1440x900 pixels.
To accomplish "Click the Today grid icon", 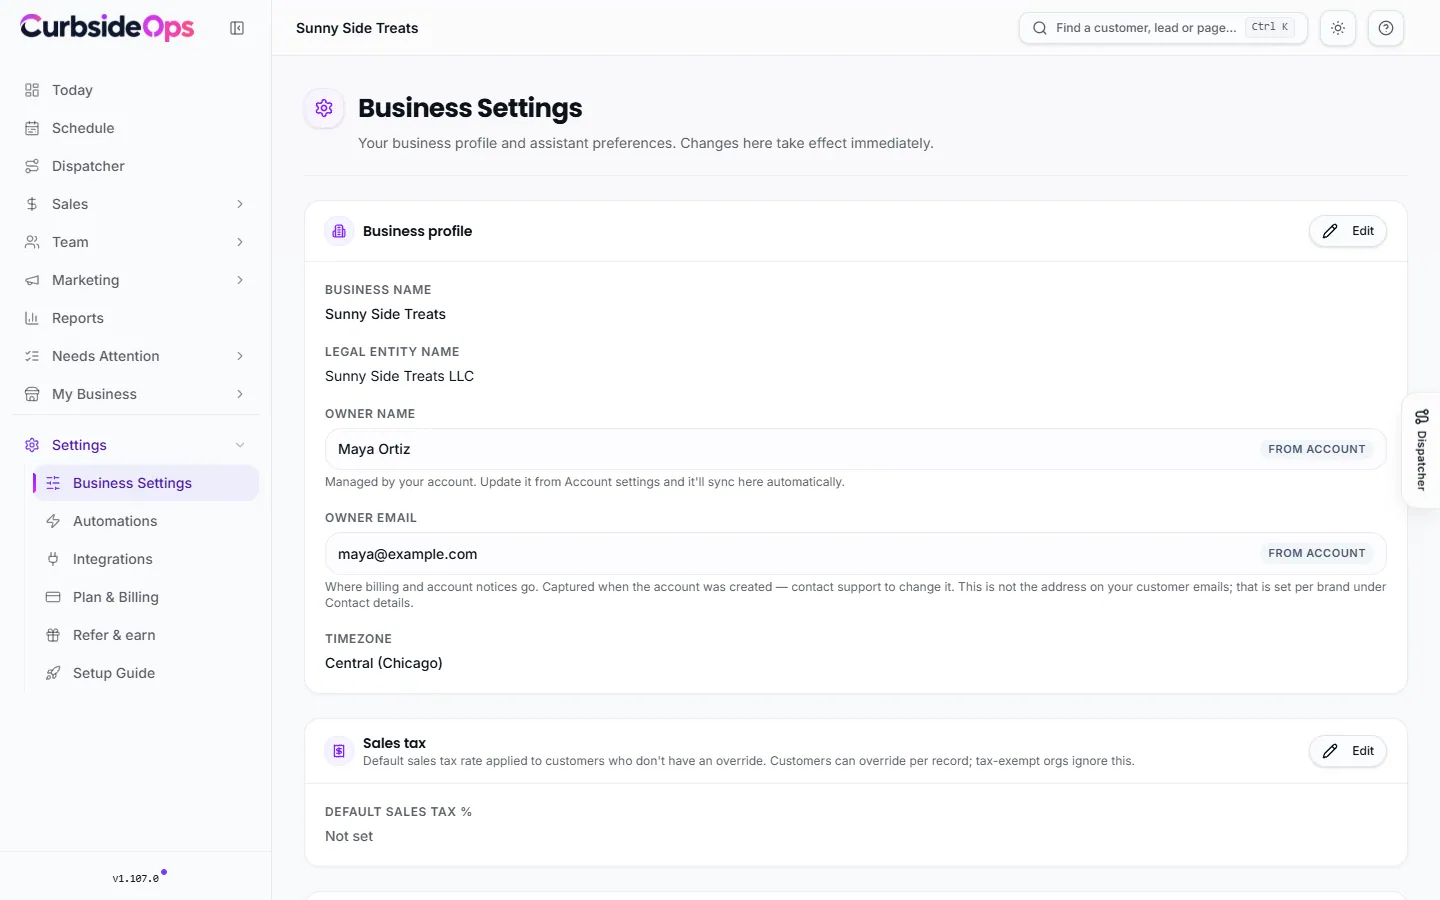I will pyautogui.click(x=32, y=90).
